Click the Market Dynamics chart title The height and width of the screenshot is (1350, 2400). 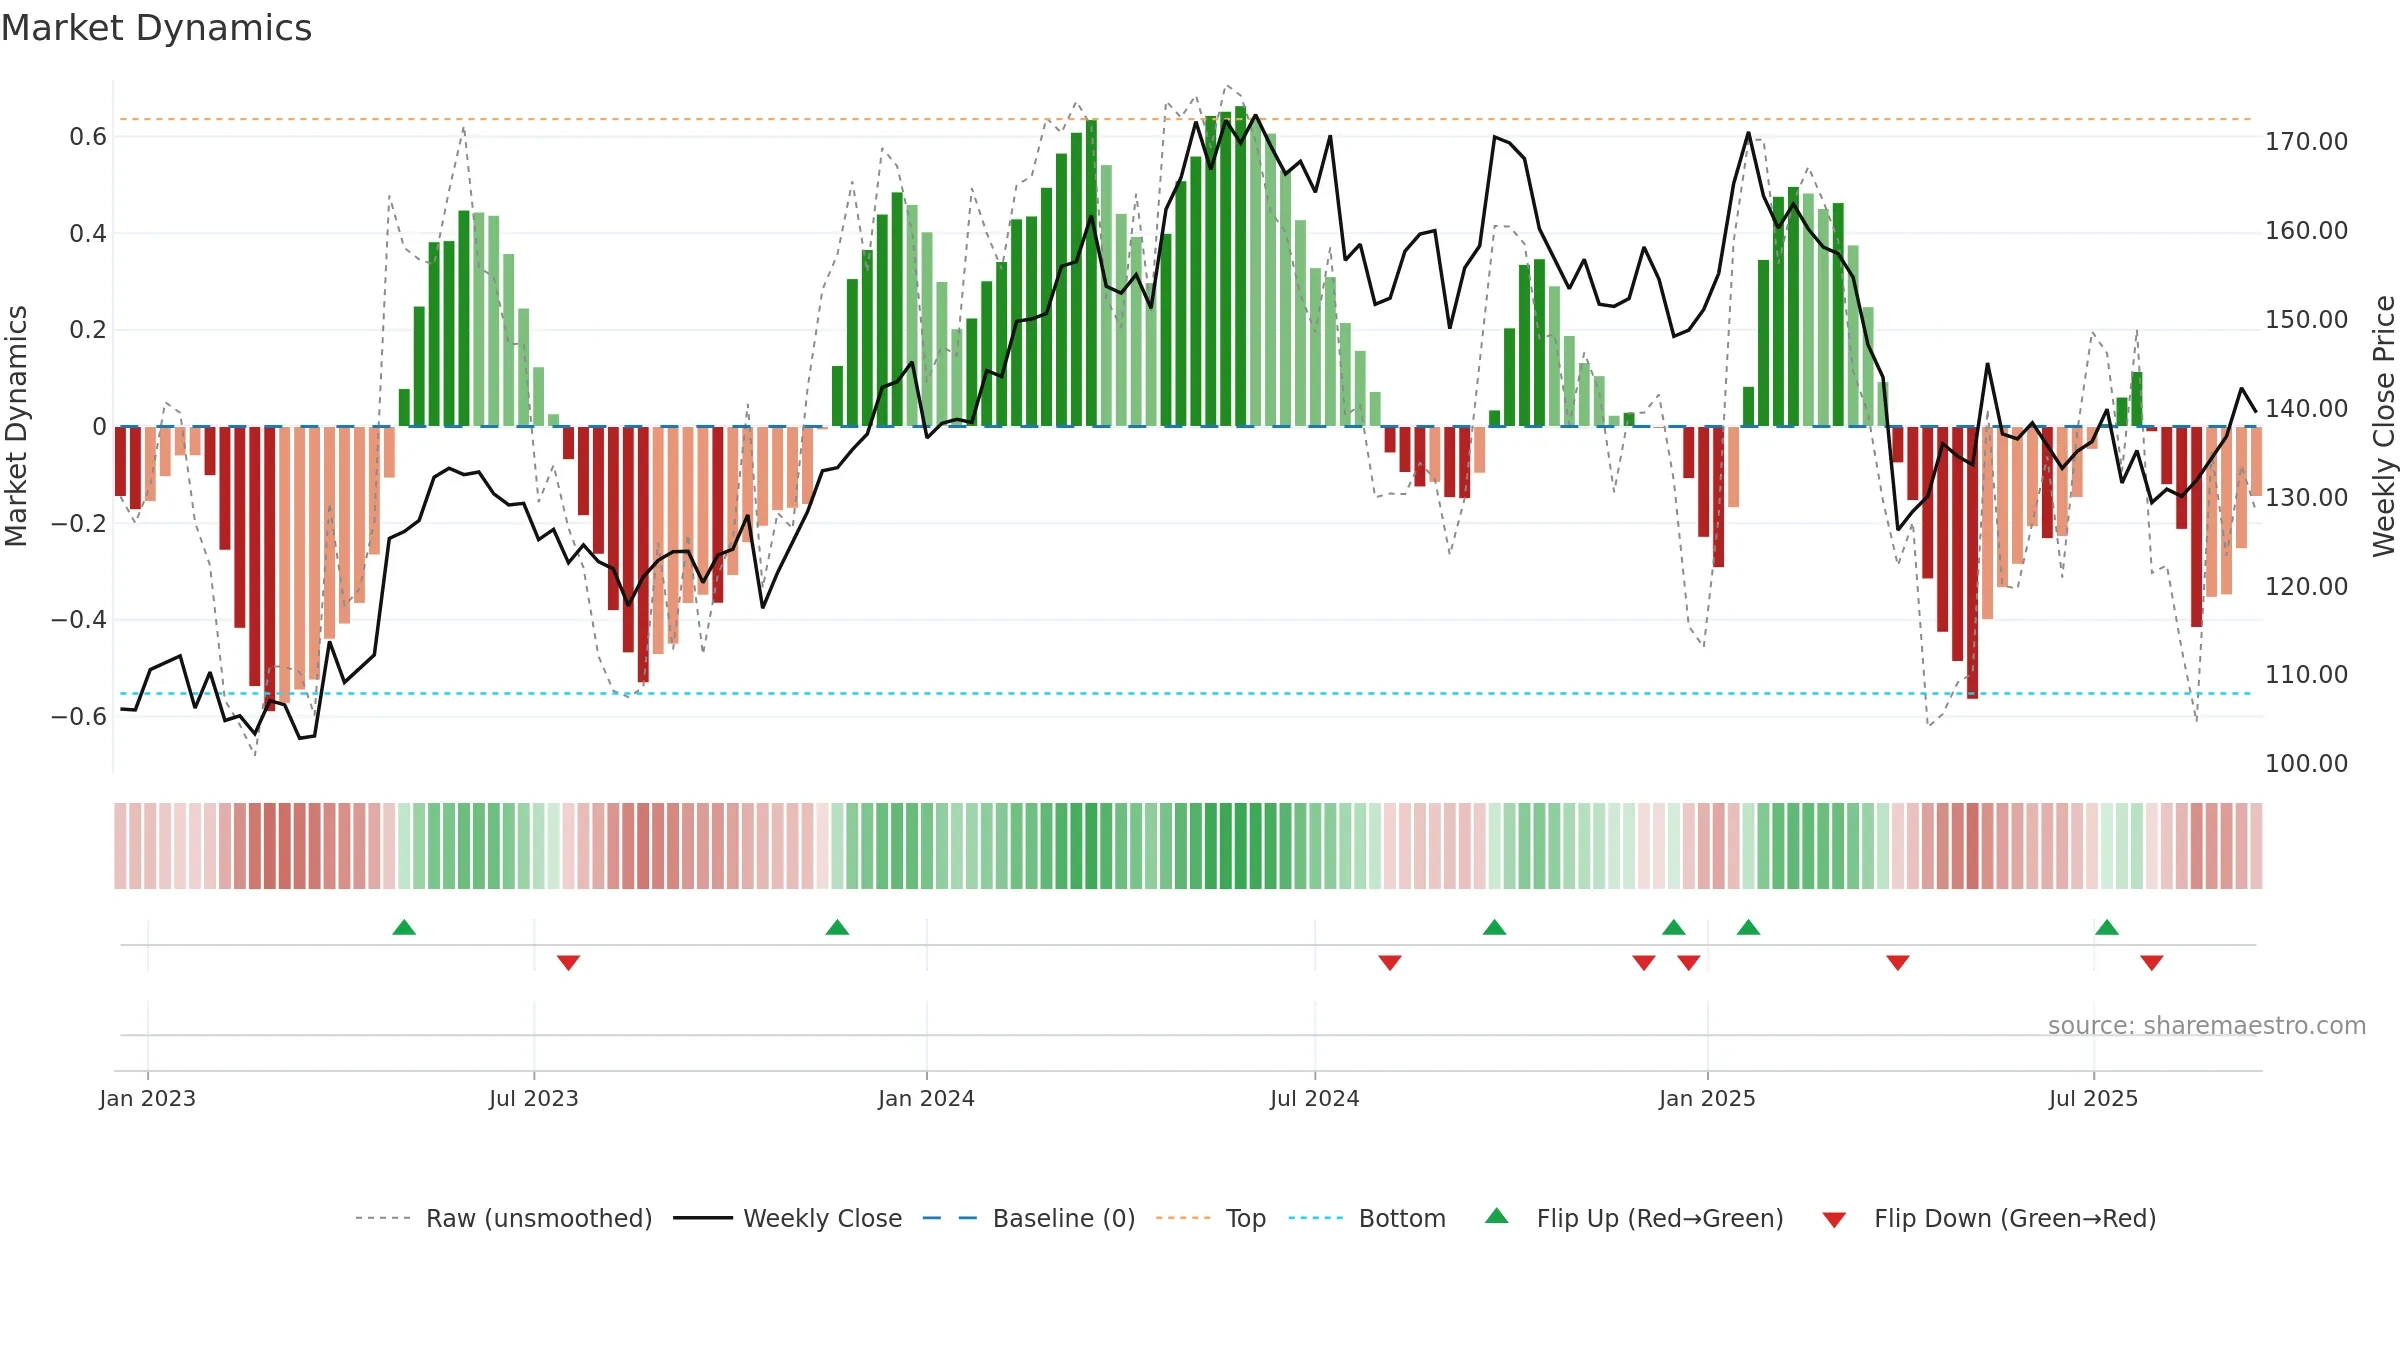tap(156, 28)
